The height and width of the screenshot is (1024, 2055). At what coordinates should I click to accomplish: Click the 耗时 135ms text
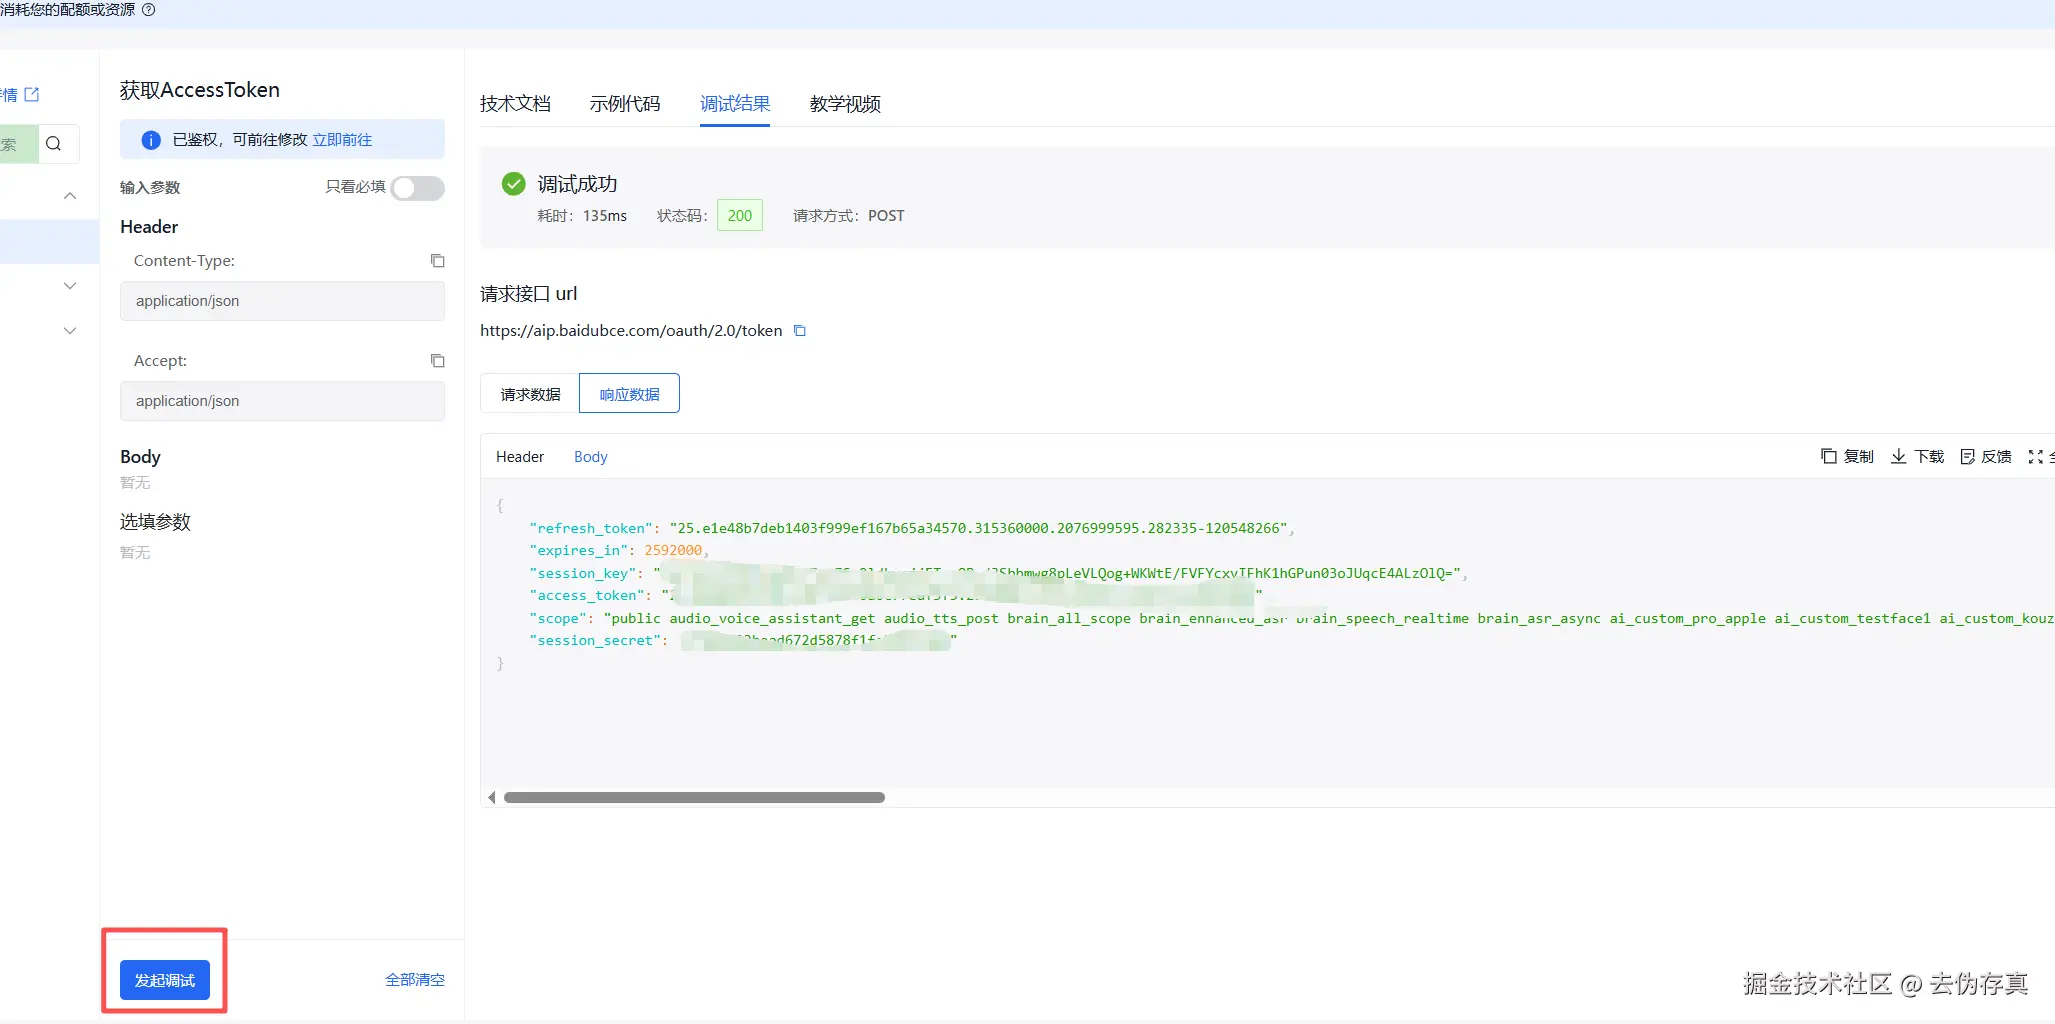click(x=582, y=216)
